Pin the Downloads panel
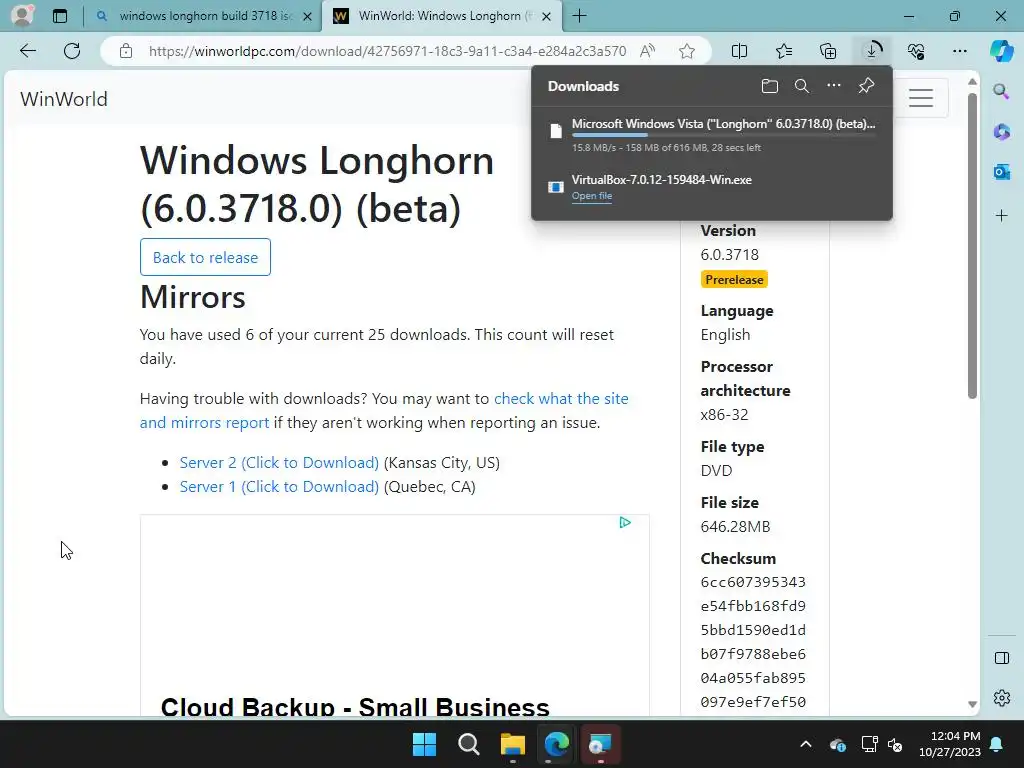The image size is (1024, 768). tap(866, 86)
